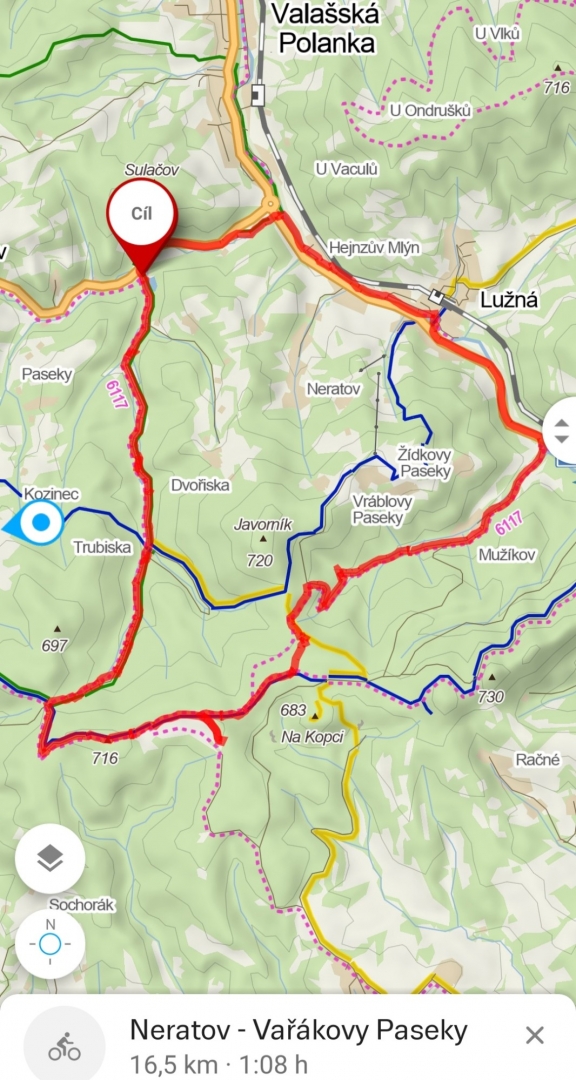Tap the Neratov place label
The height and width of the screenshot is (1080, 576).
coord(333,389)
